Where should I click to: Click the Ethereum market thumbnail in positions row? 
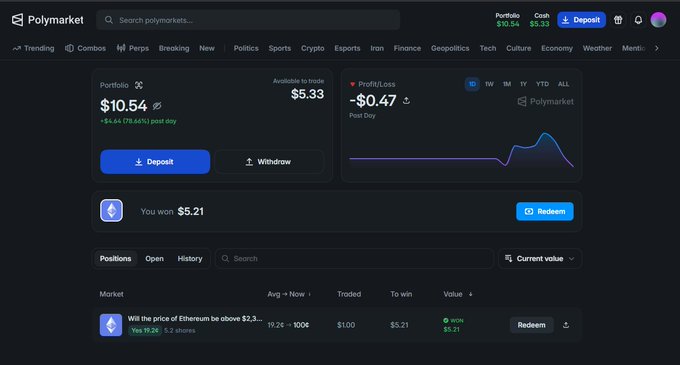111,325
